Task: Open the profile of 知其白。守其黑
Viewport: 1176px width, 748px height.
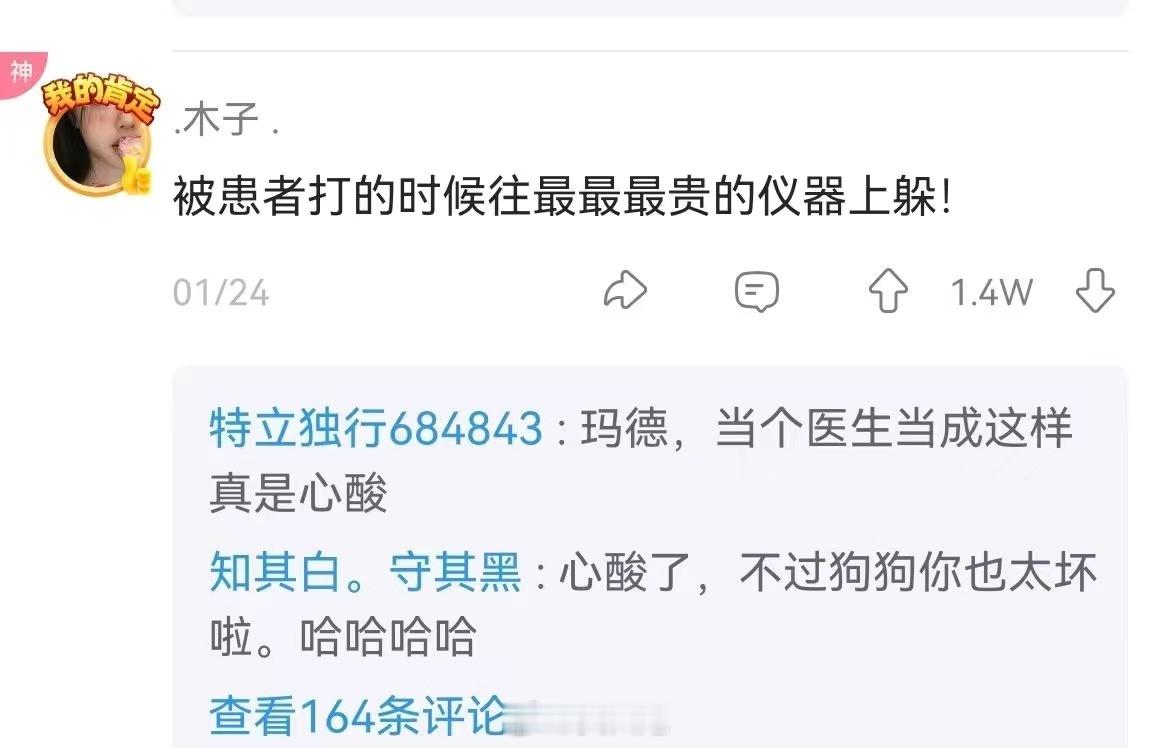Action: point(365,572)
